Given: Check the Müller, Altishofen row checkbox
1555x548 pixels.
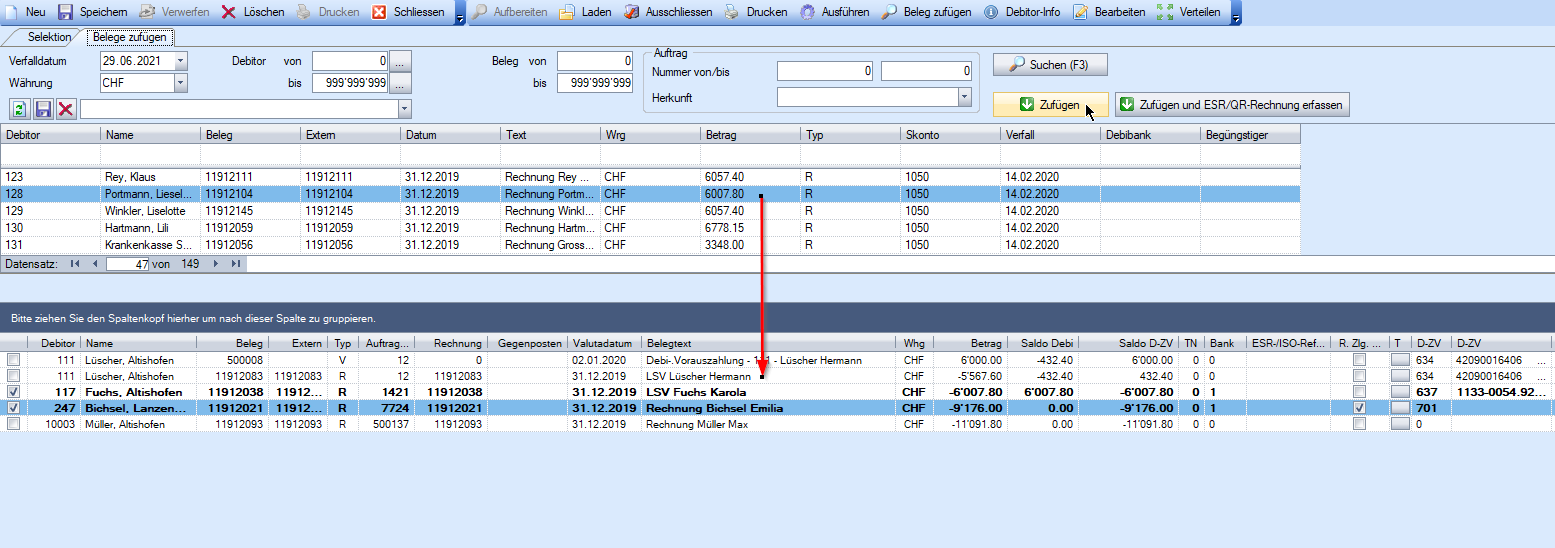Looking at the screenshot, I should pos(14,424).
